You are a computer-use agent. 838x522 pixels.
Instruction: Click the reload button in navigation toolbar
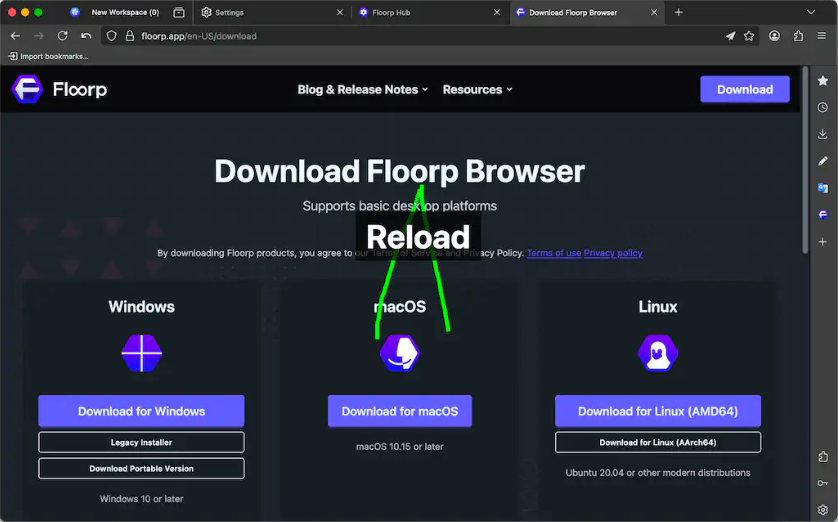click(62, 36)
